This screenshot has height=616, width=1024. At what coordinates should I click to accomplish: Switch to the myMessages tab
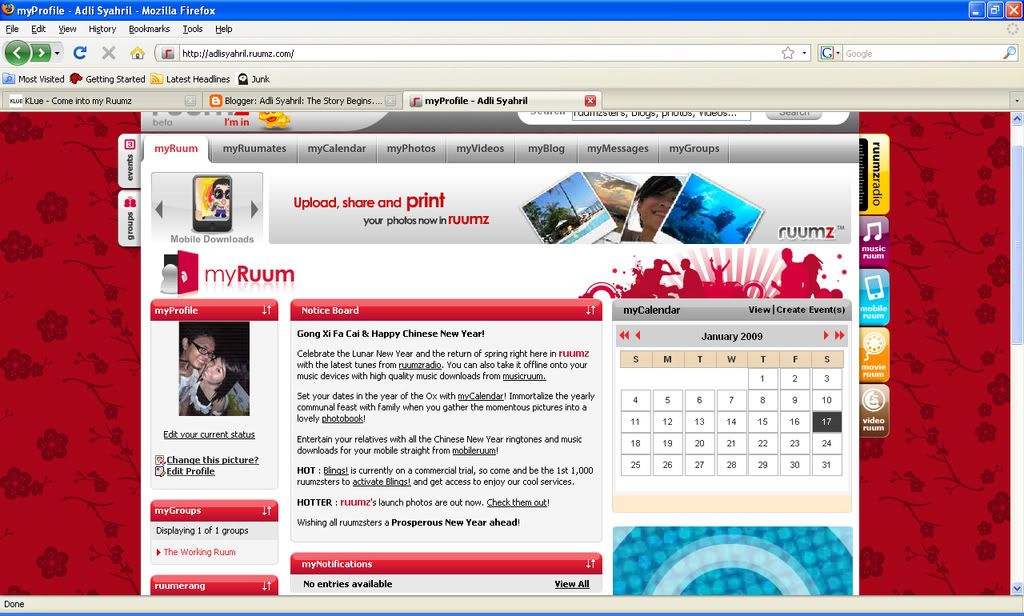point(617,148)
